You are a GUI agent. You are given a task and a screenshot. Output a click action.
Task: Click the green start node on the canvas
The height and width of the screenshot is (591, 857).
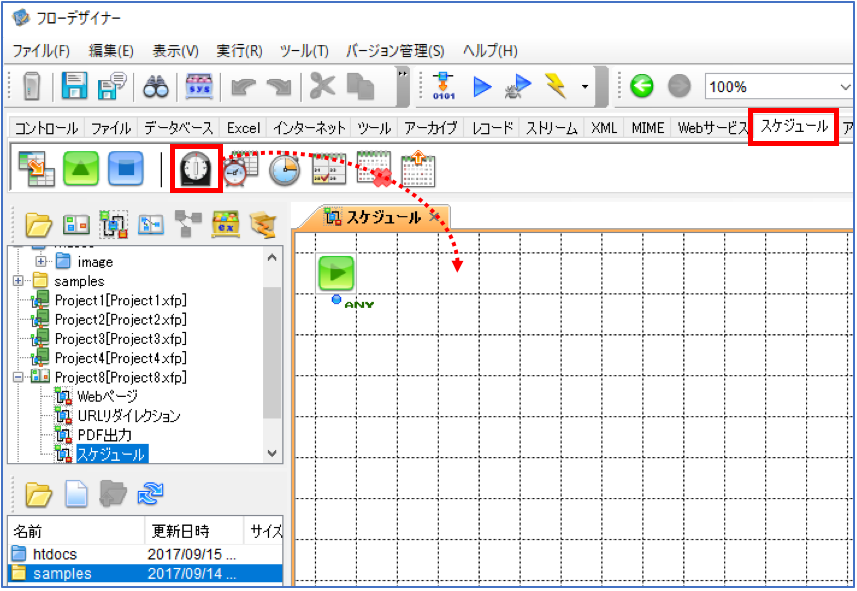pos(336,273)
